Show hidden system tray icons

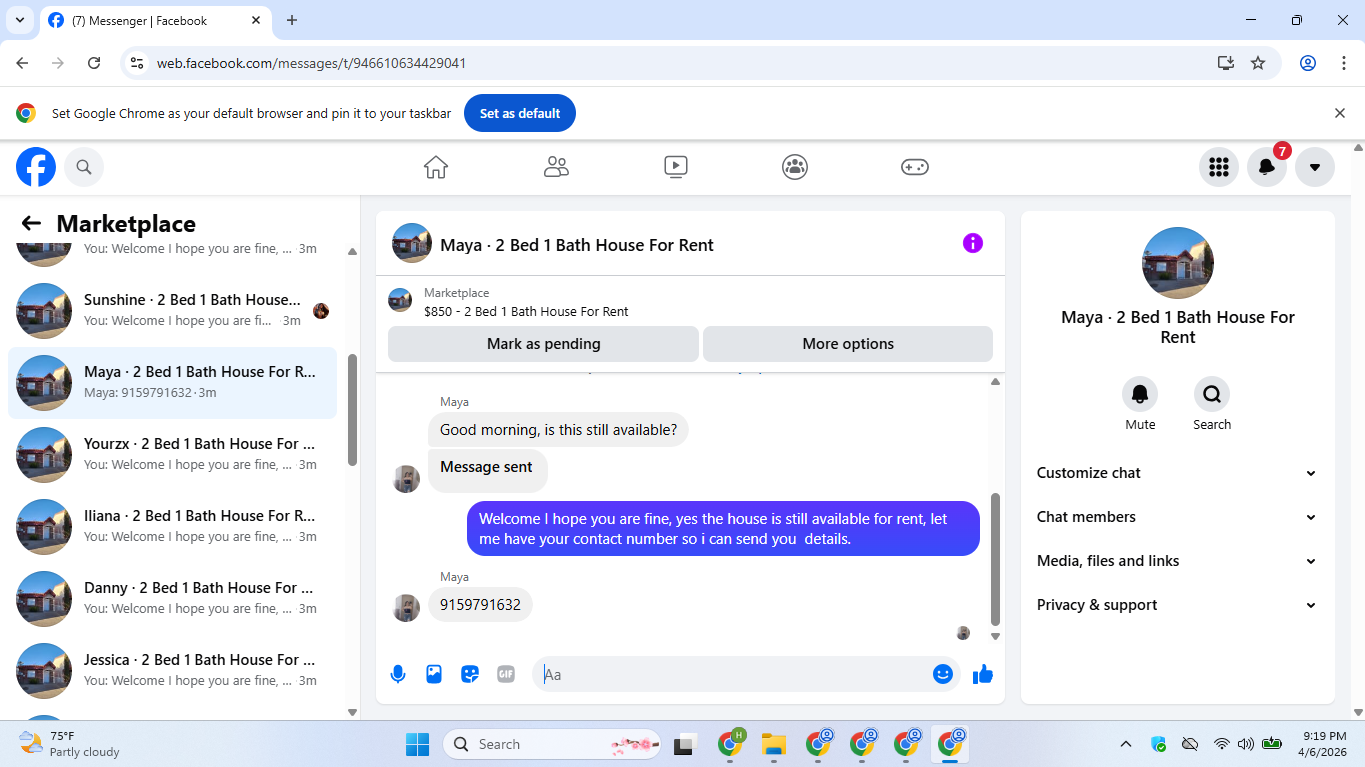tap(1126, 744)
